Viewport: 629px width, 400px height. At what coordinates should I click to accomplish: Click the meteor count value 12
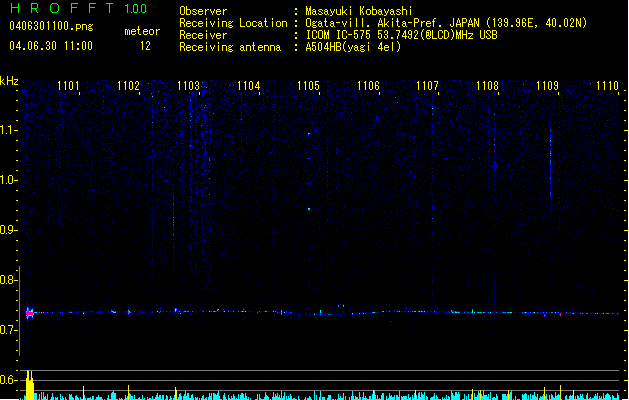click(145, 46)
